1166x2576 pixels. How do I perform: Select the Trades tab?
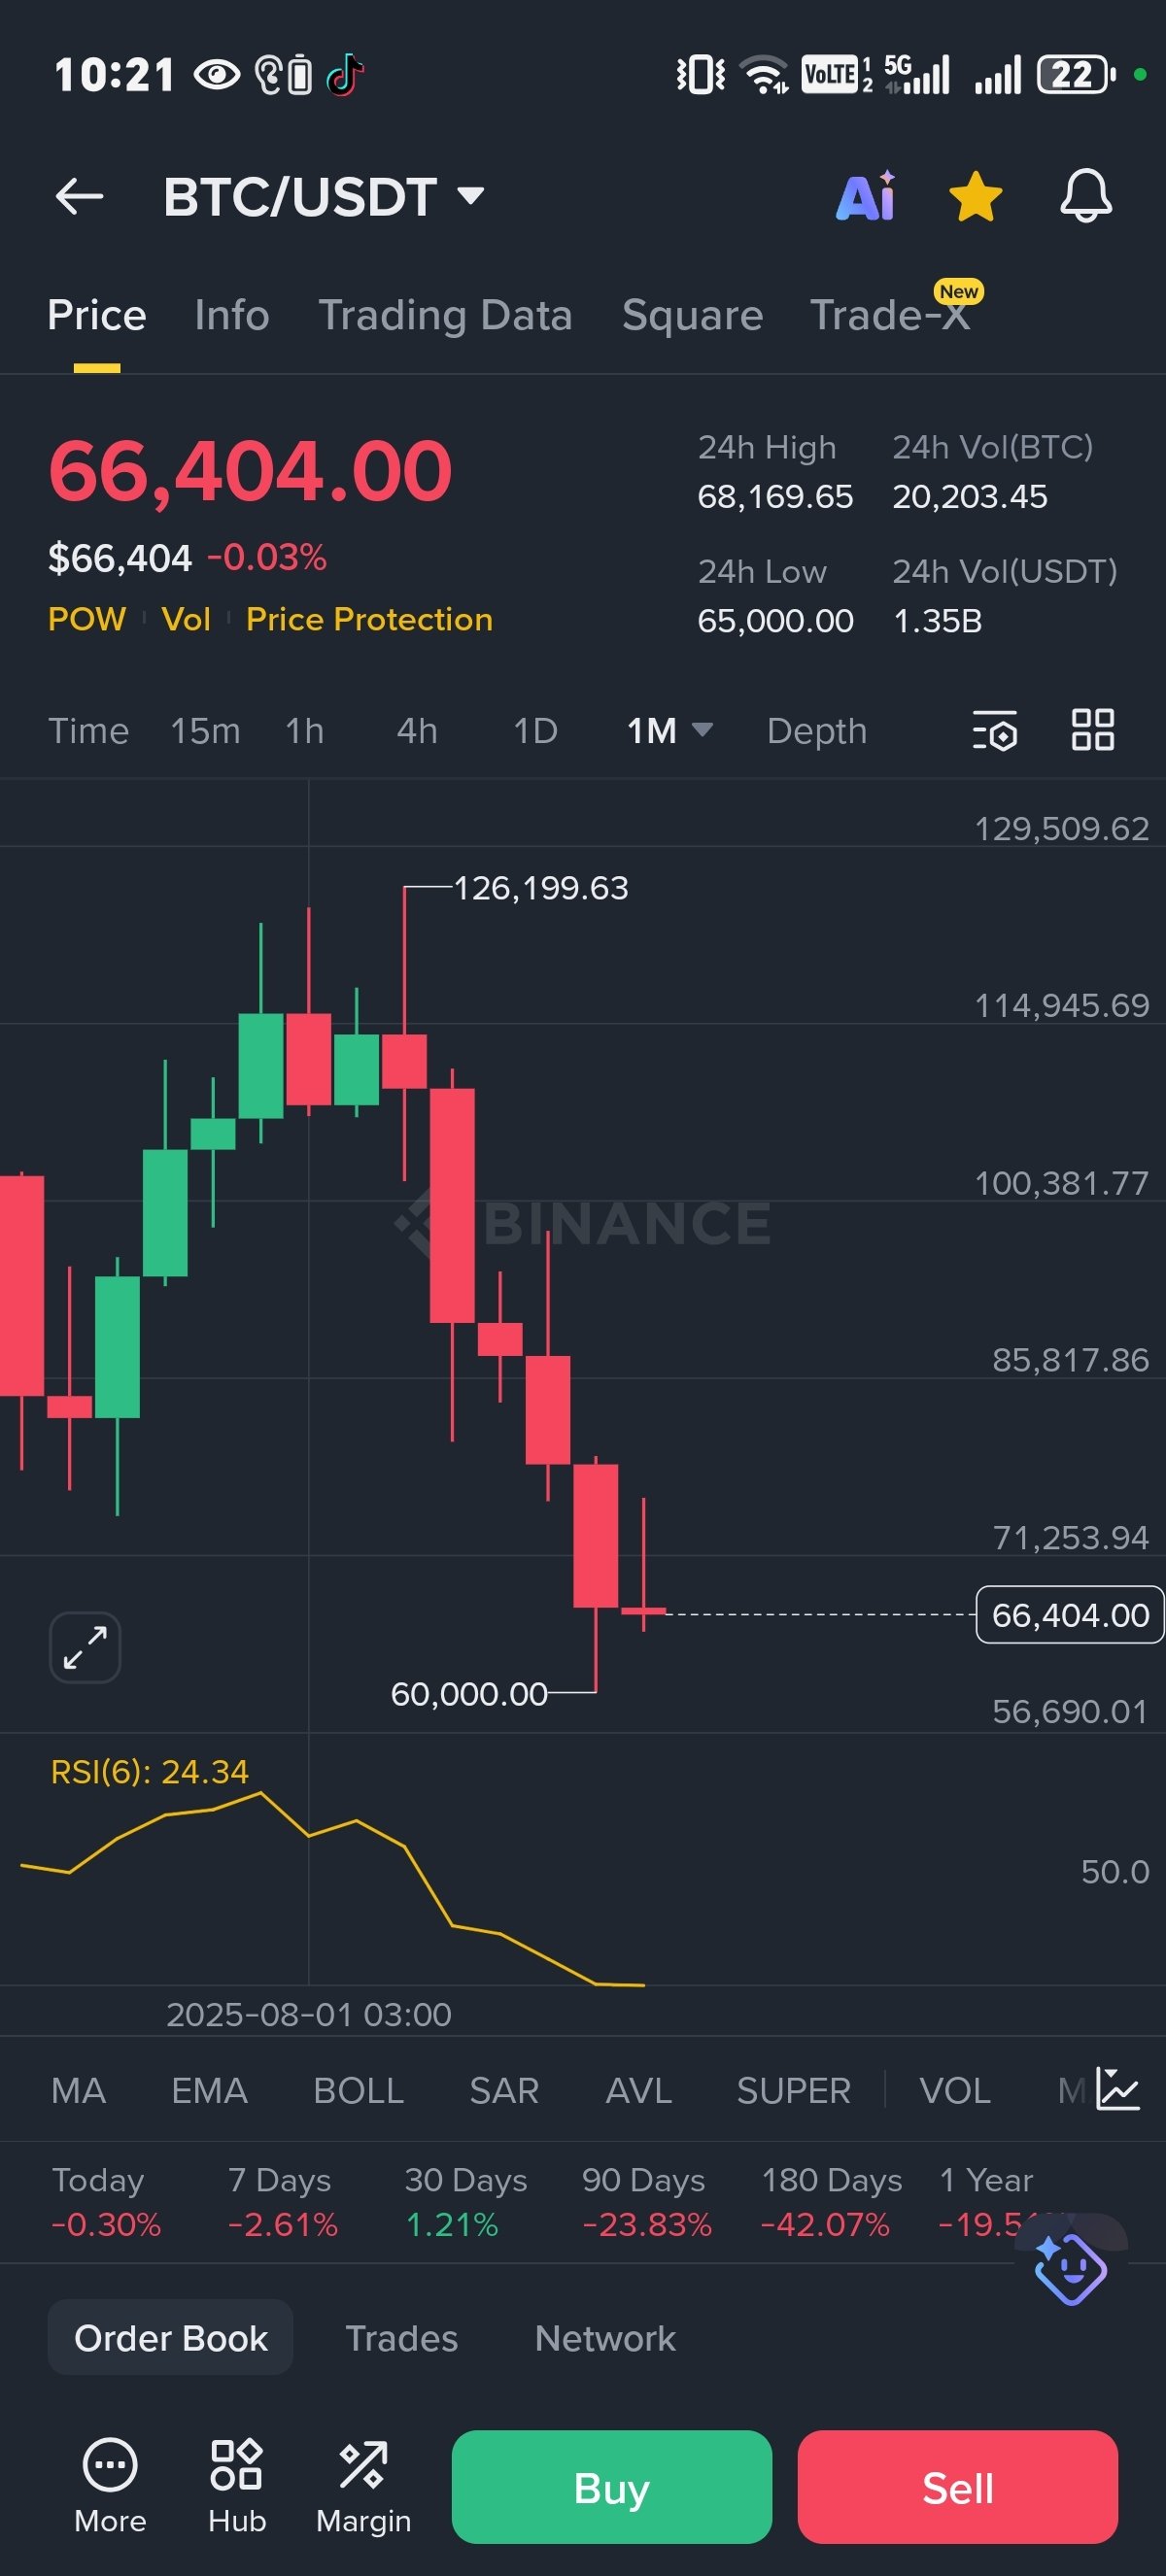[401, 2338]
